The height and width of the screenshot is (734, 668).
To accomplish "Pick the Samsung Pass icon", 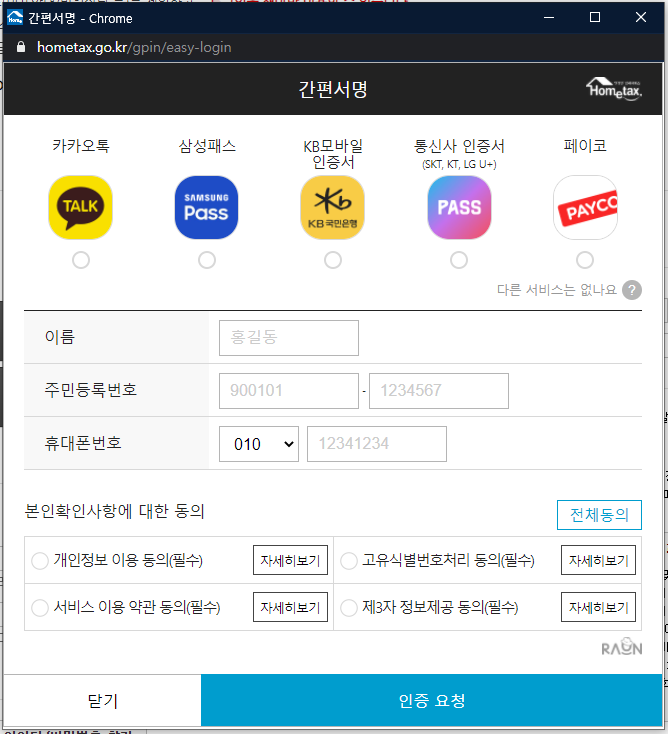I will 206,207.
